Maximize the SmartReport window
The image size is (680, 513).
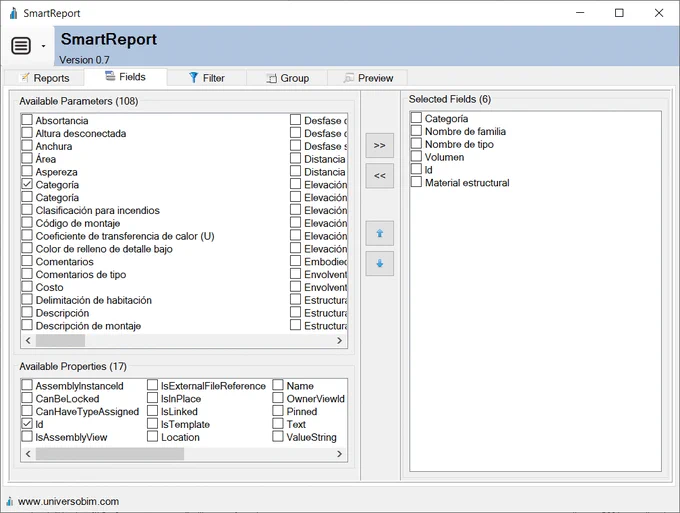pos(619,13)
